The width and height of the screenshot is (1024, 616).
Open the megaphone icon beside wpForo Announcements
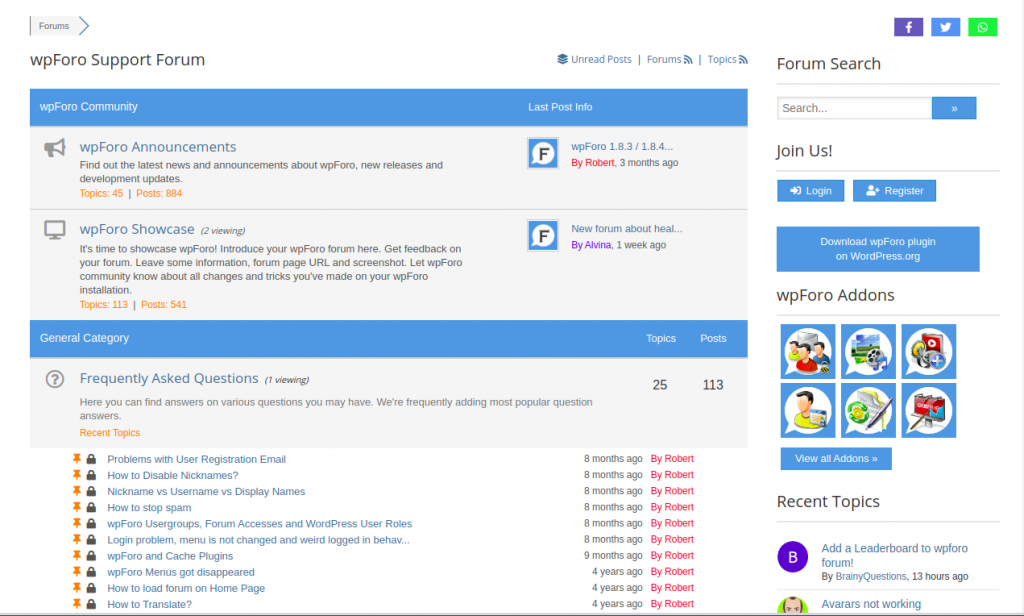pos(55,148)
